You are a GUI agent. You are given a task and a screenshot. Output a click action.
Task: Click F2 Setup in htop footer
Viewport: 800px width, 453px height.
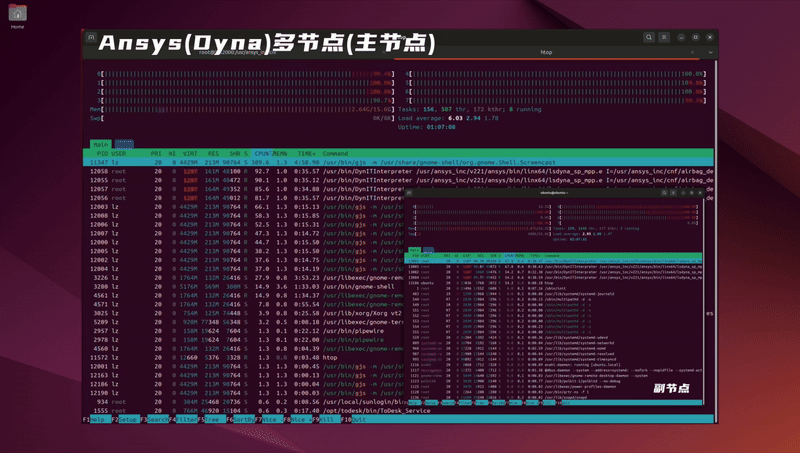click(x=126, y=419)
